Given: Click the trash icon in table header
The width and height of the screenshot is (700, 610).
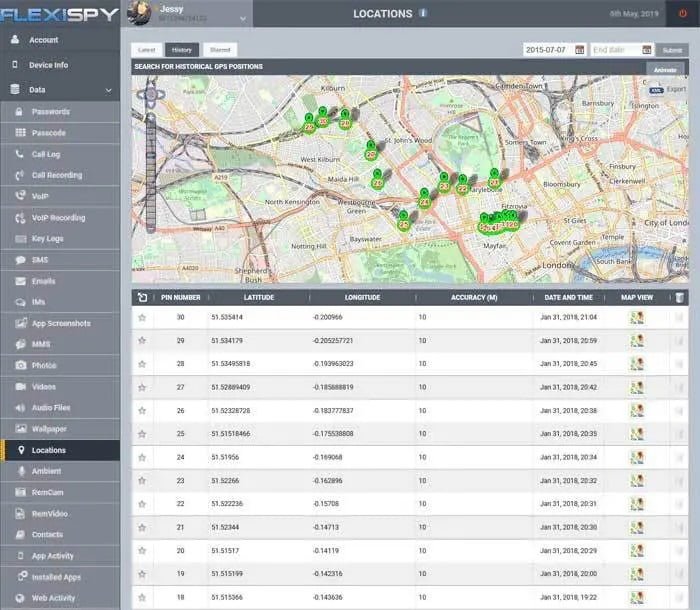Looking at the screenshot, I should pyautogui.click(x=679, y=297).
